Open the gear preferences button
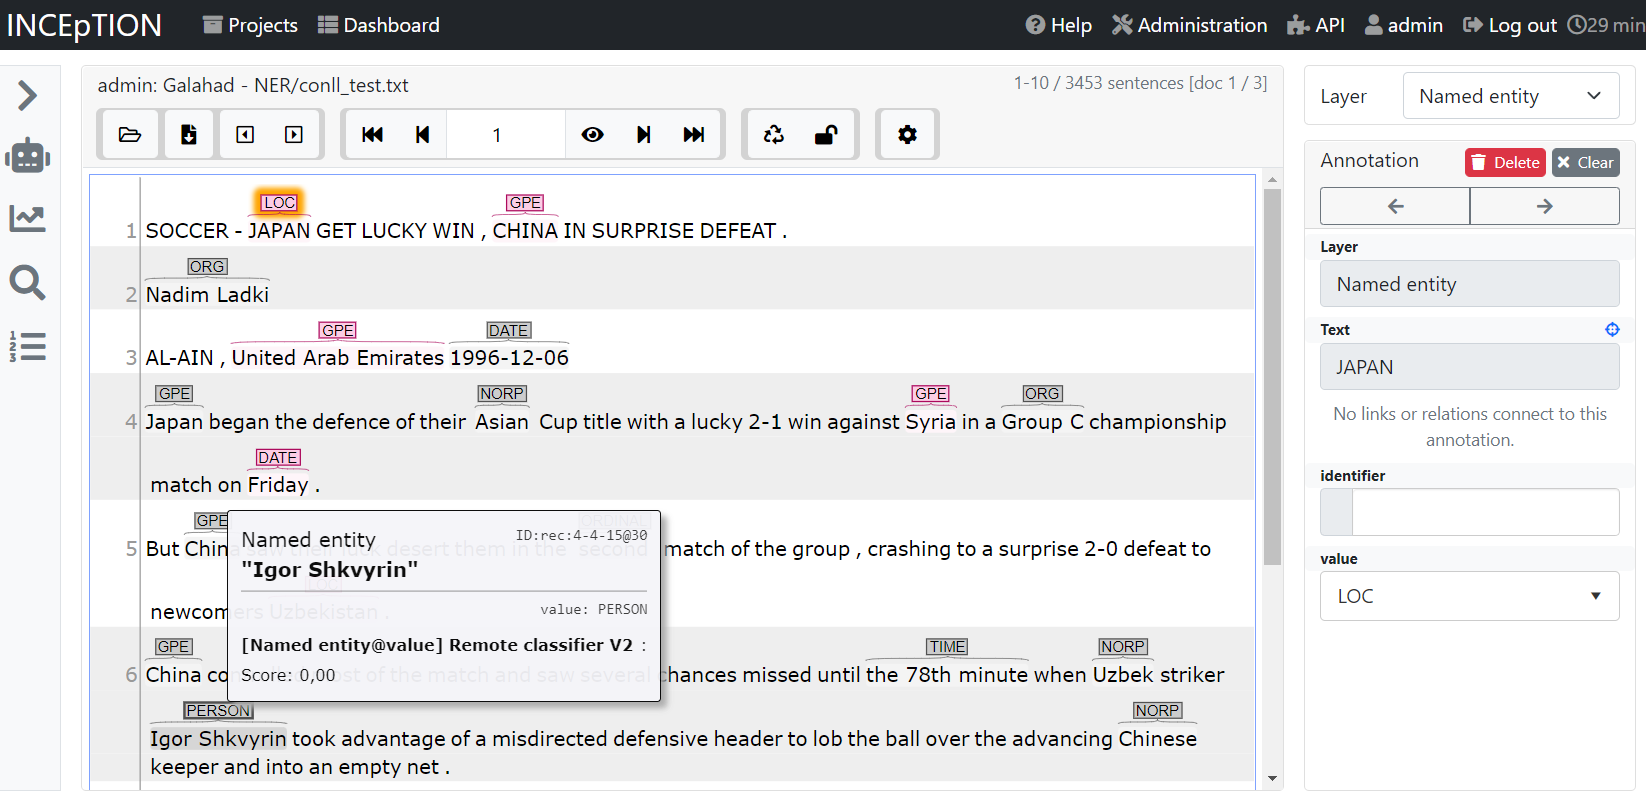Screen dimensions: 1646x800 click(907, 135)
